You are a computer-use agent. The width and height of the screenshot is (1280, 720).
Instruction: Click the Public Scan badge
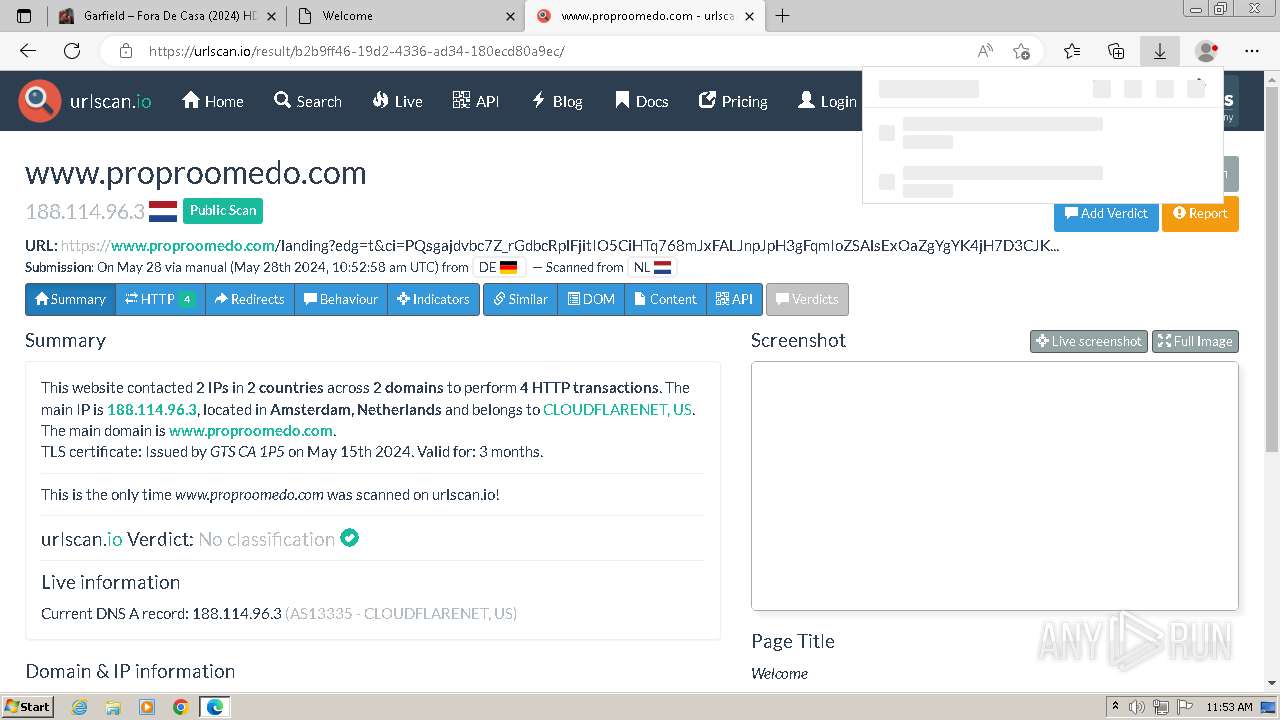click(x=223, y=210)
